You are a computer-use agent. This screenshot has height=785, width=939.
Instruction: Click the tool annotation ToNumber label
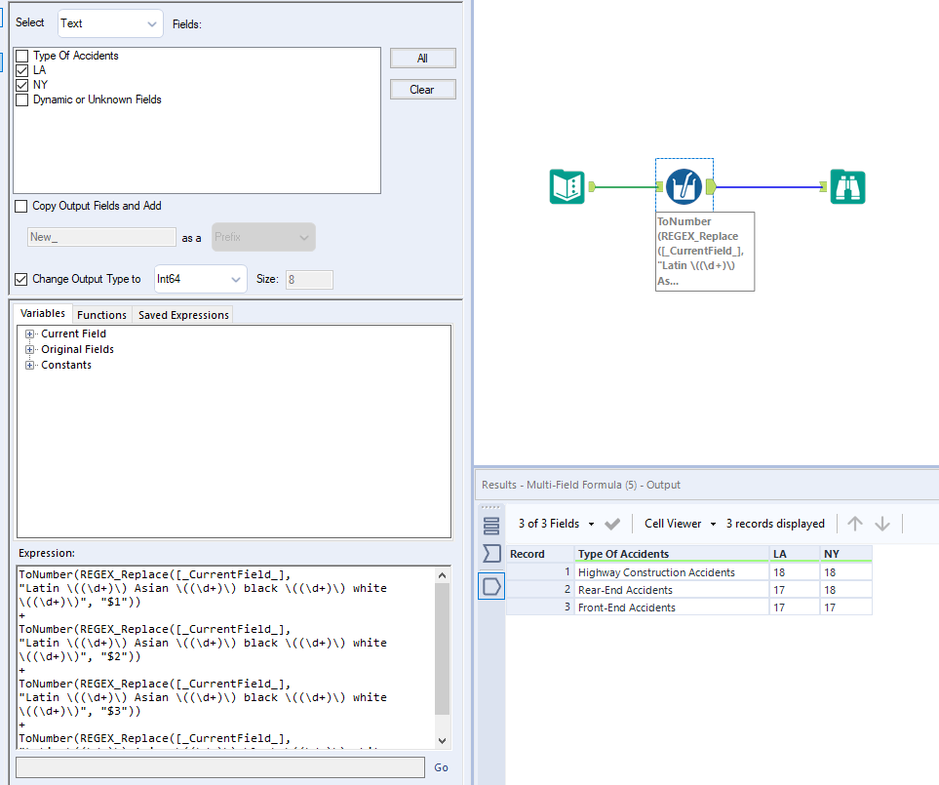tap(705, 251)
